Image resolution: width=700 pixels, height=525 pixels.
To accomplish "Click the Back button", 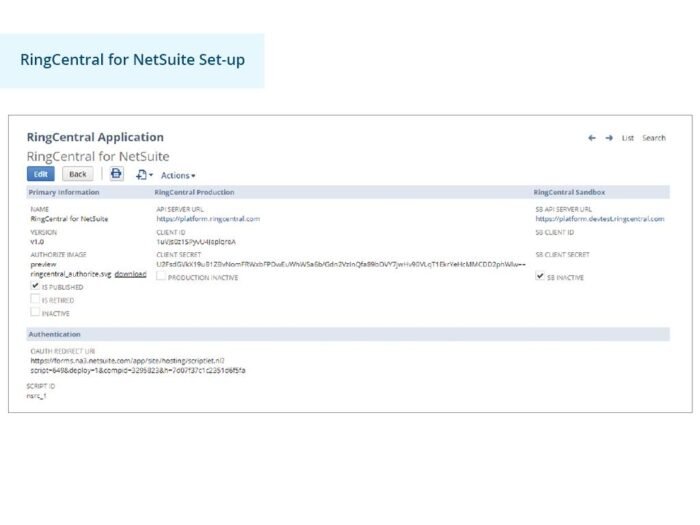I will pos(78,174).
